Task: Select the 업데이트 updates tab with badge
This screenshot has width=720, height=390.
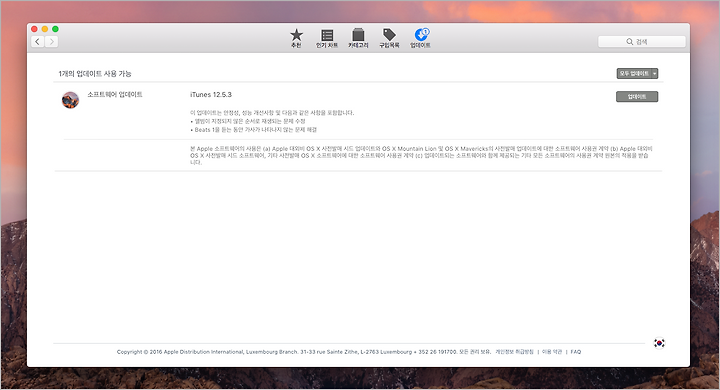Action: coord(420,38)
